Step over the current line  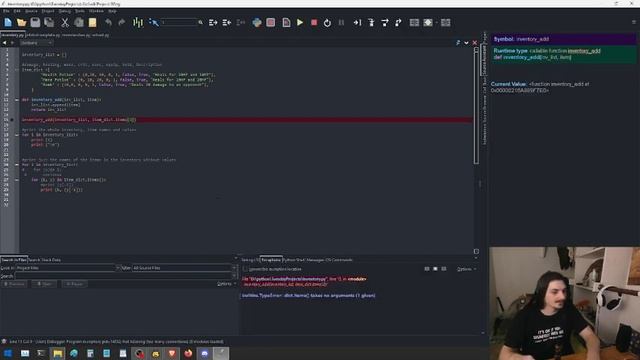[385, 22]
